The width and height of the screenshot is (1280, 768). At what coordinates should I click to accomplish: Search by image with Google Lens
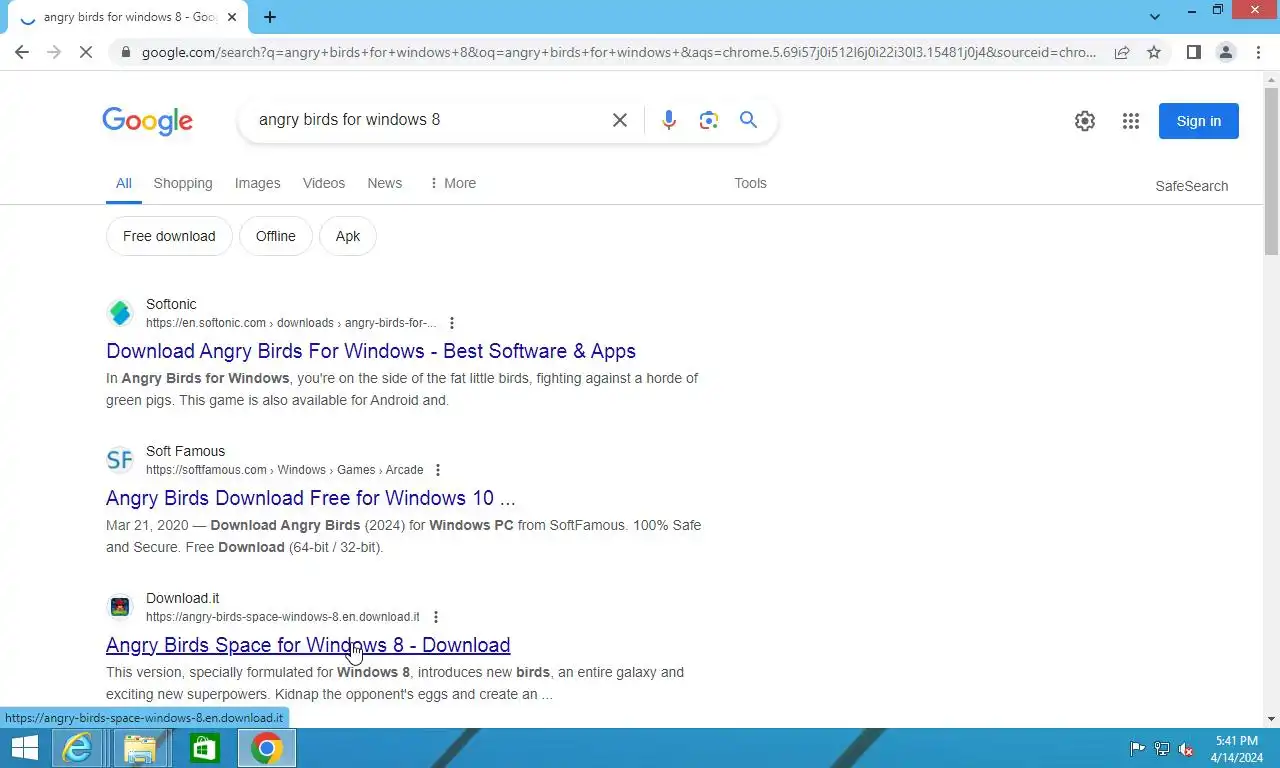pos(709,120)
